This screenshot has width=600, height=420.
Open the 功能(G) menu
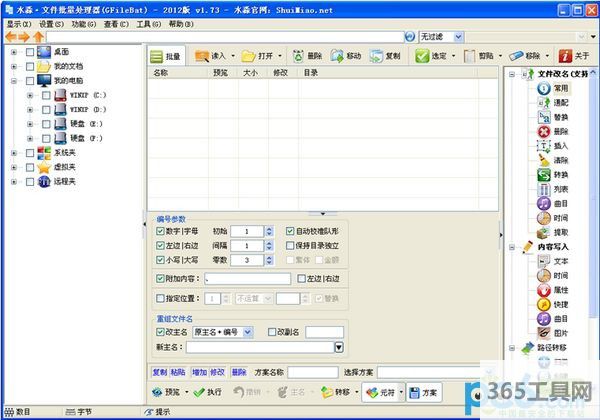click(85, 23)
